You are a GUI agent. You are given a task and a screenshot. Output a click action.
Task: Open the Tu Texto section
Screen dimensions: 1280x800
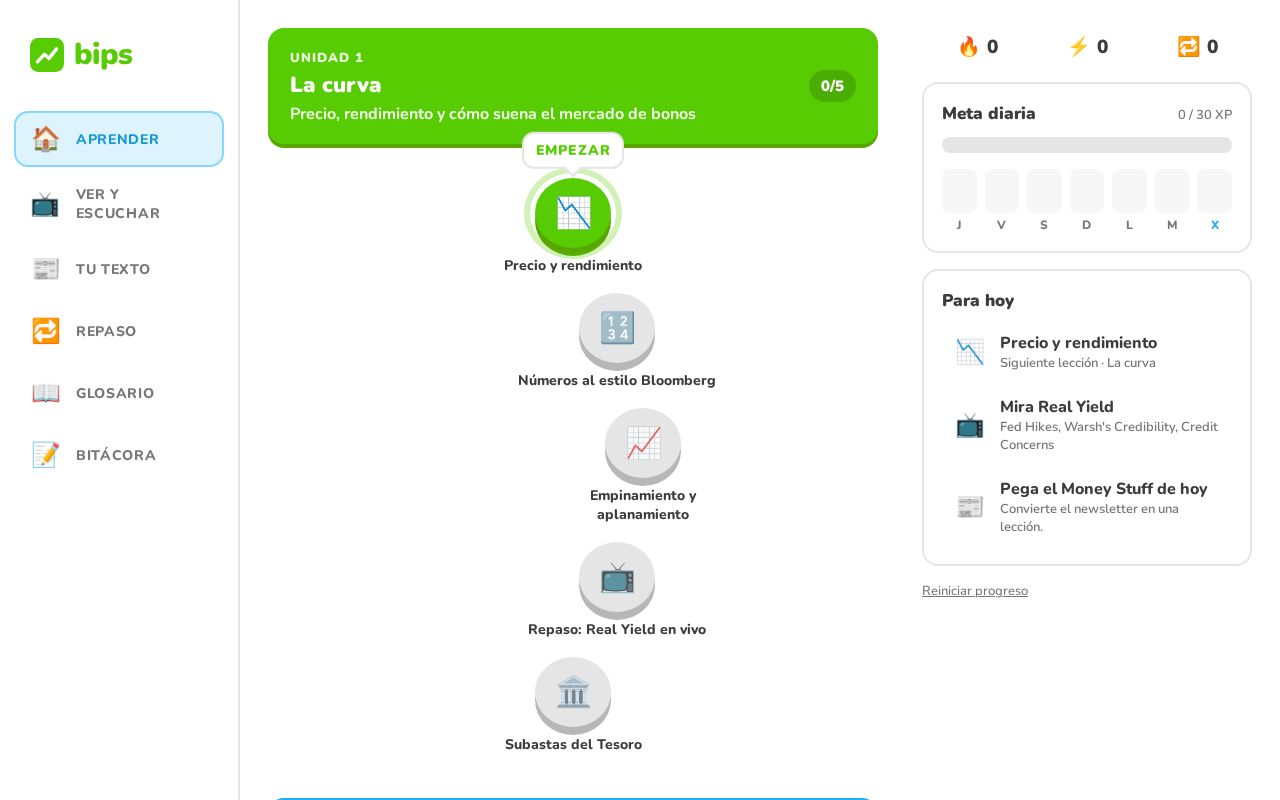tap(119, 269)
